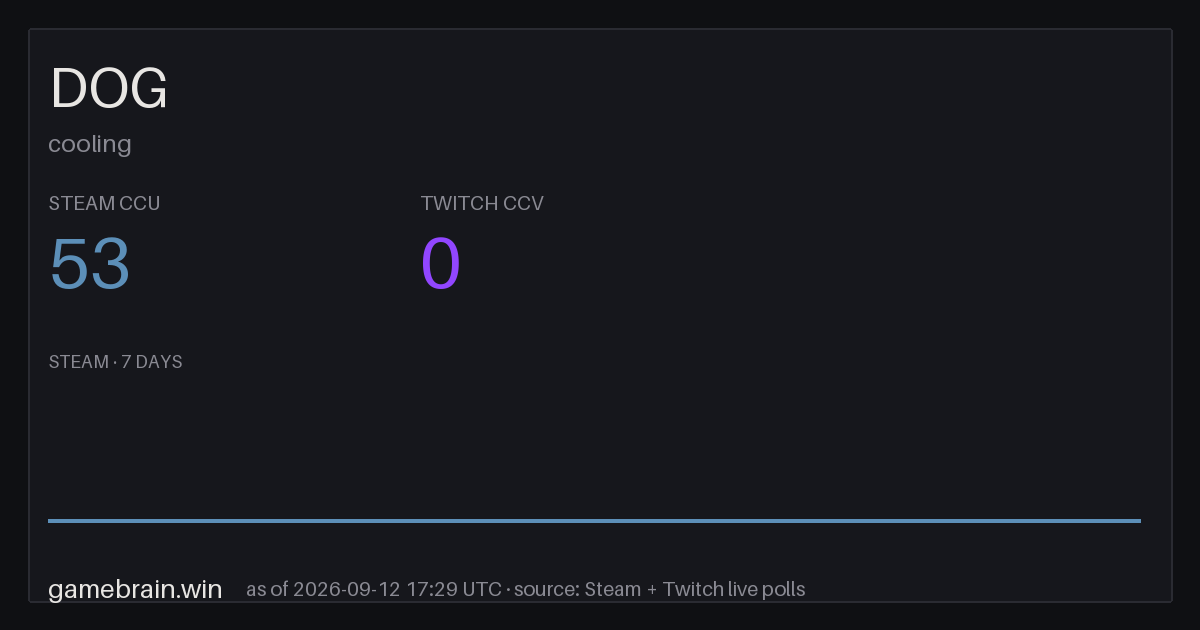Click the purple Twitch viewer count 0
This screenshot has height=630, width=1200.
pos(441,264)
